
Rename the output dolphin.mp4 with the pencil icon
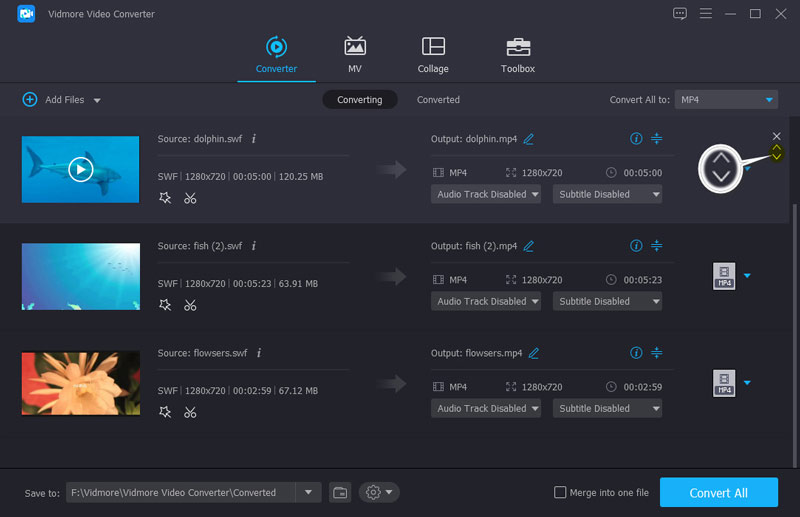tap(529, 139)
